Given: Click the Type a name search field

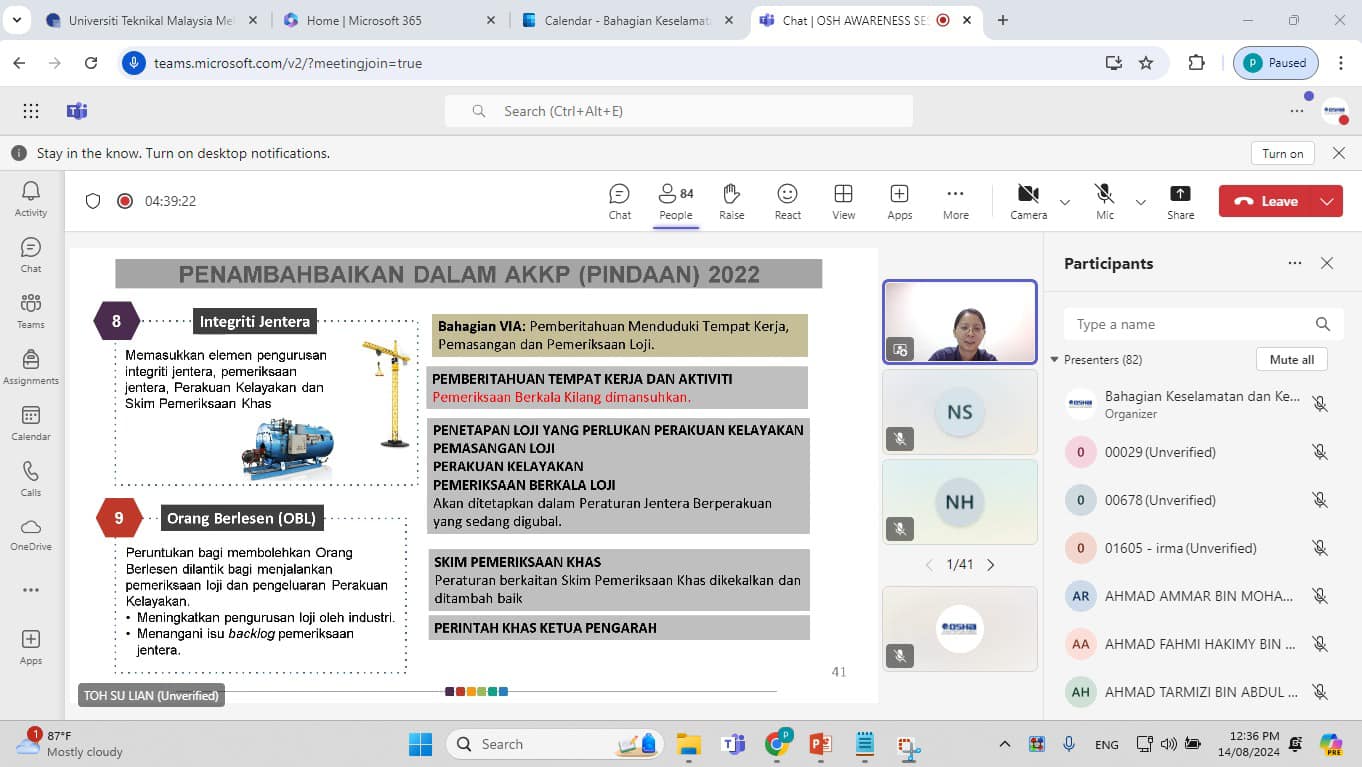Looking at the screenshot, I should coord(1190,324).
